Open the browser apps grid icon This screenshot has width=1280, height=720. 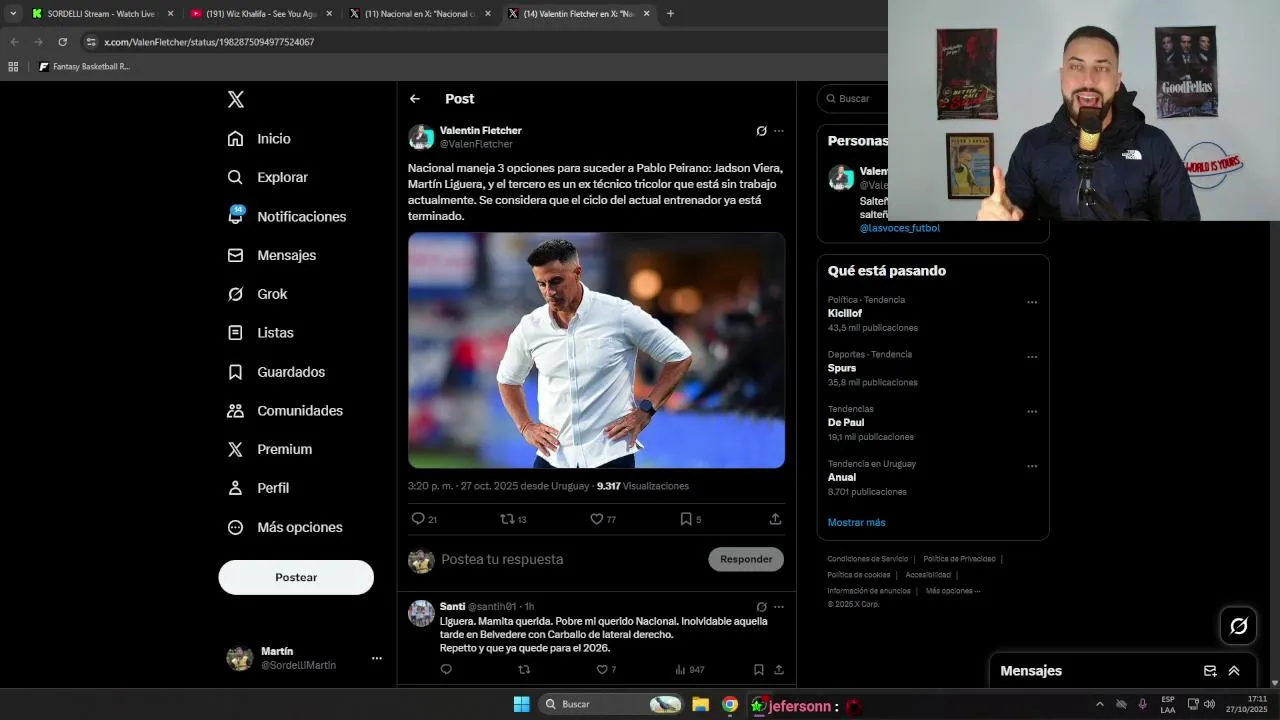click(x=13, y=67)
